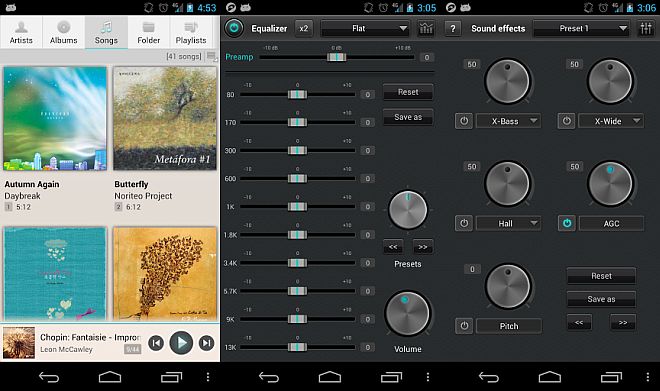The height and width of the screenshot is (391, 660).
Task: Toggle the Hall reverb power button
Action: 464,223
